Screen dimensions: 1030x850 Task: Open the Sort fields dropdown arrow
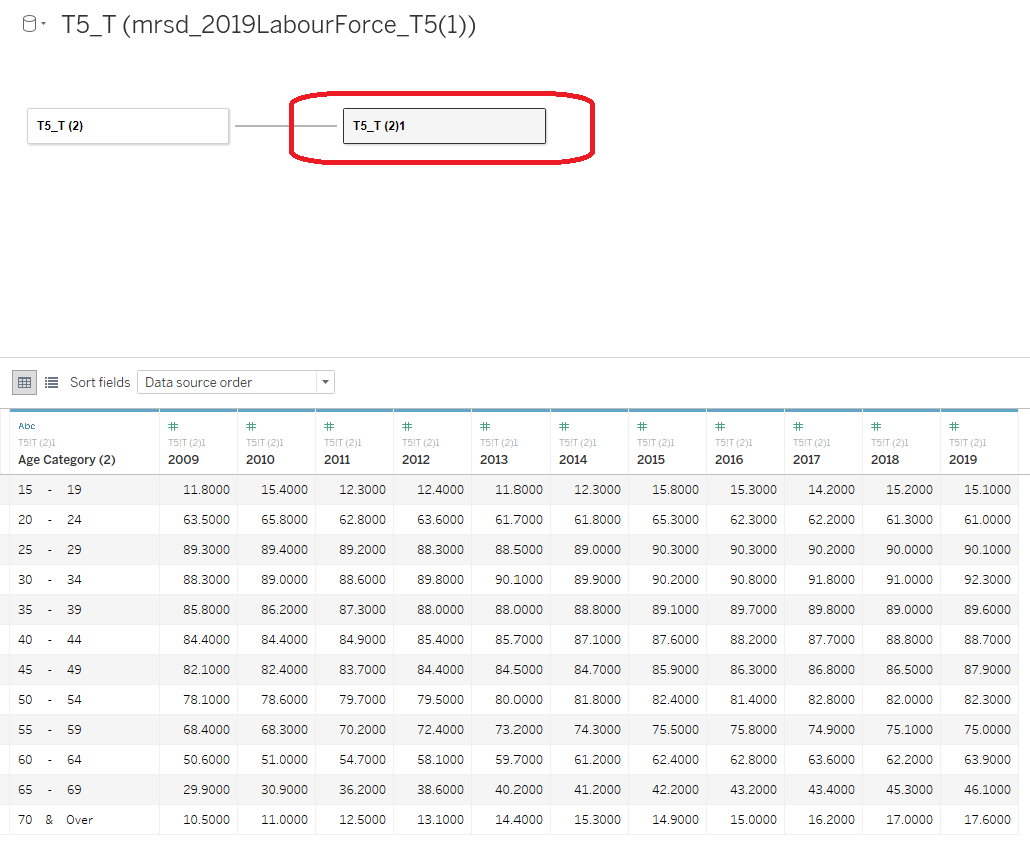pyautogui.click(x=324, y=382)
